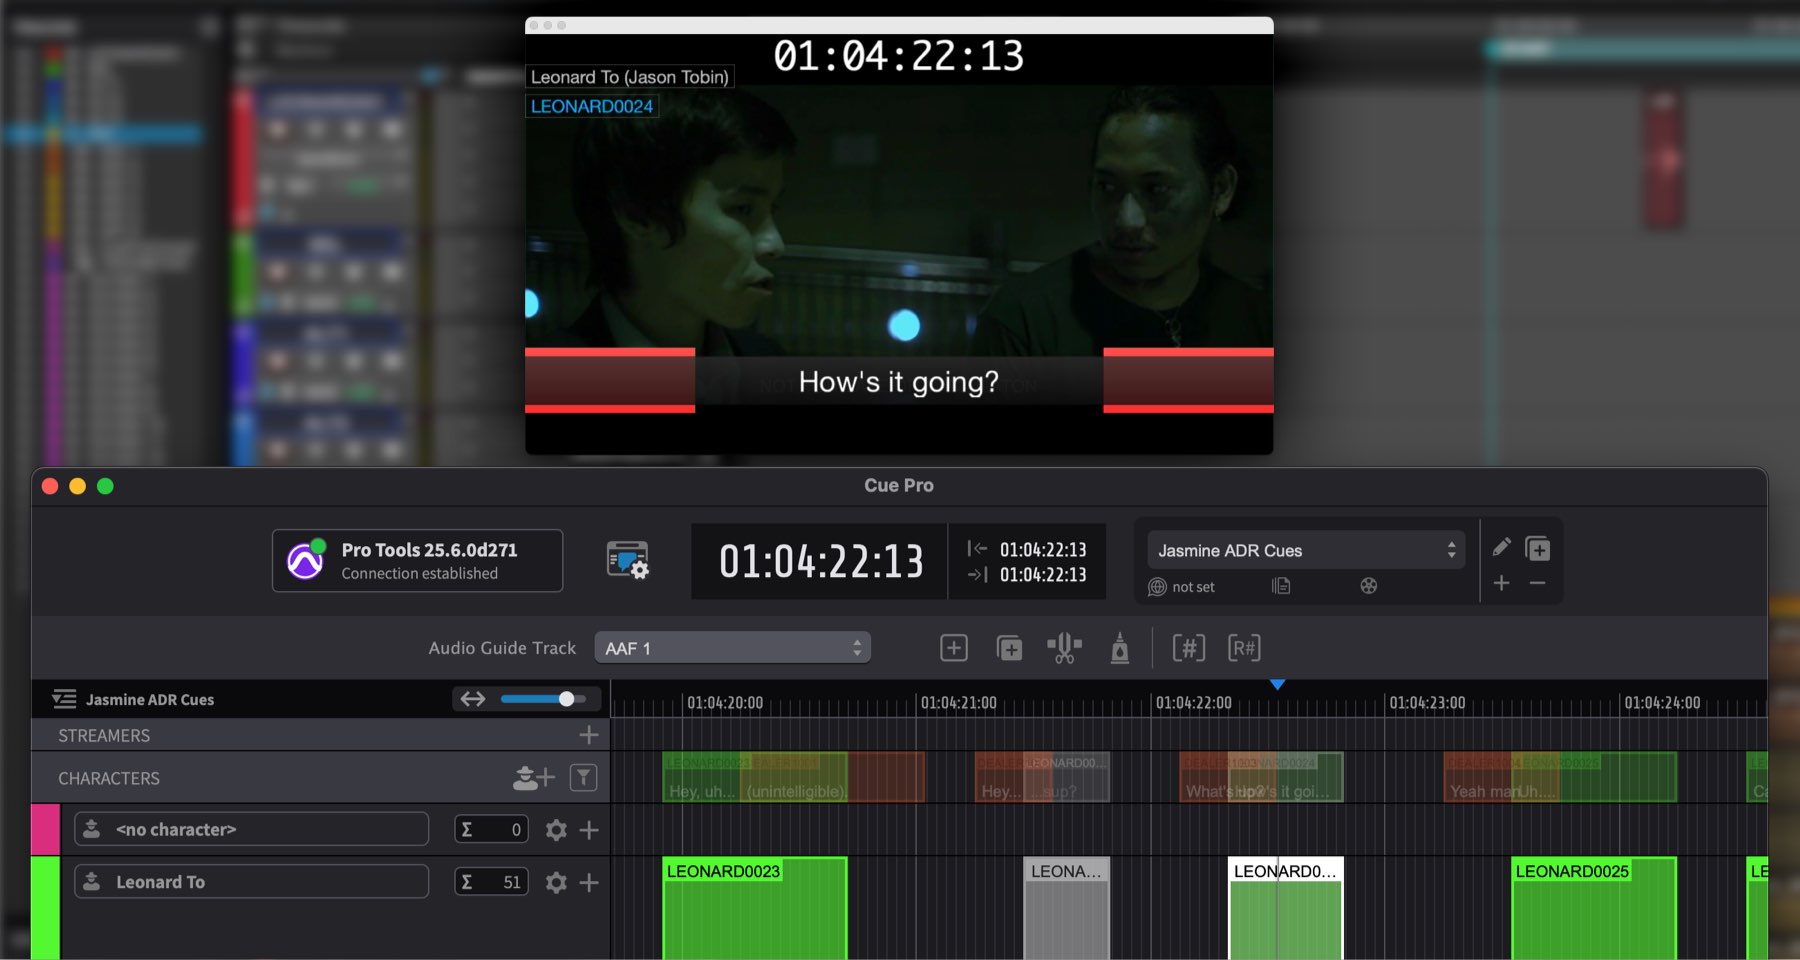Open the Jasmine ADR Cues dropdown
Screen dimensions: 1800x960
coord(1305,550)
